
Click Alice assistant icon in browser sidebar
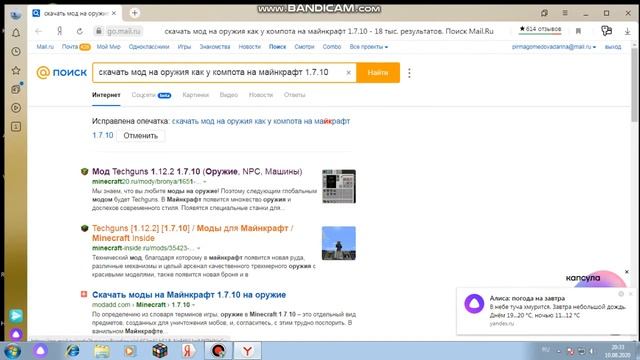click(x=16, y=334)
